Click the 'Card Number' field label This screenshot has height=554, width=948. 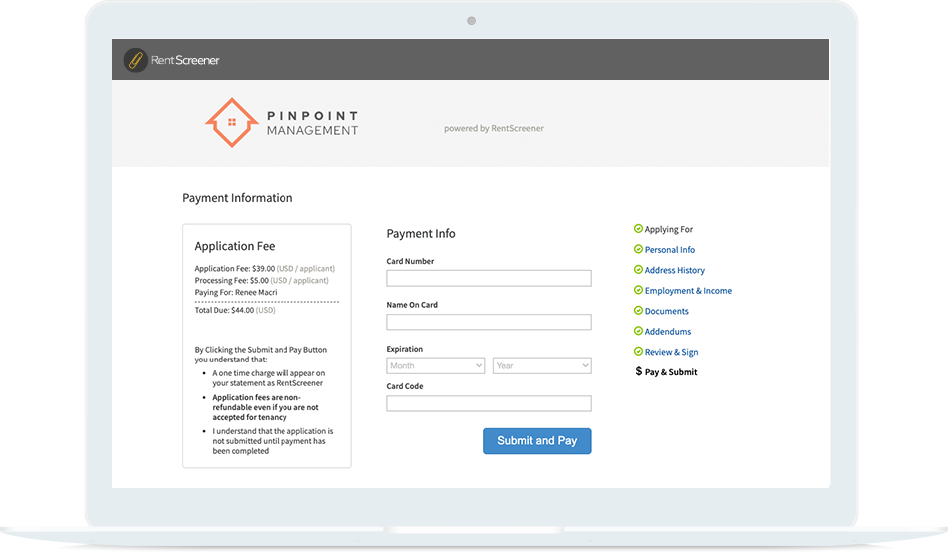pos(410,261)
